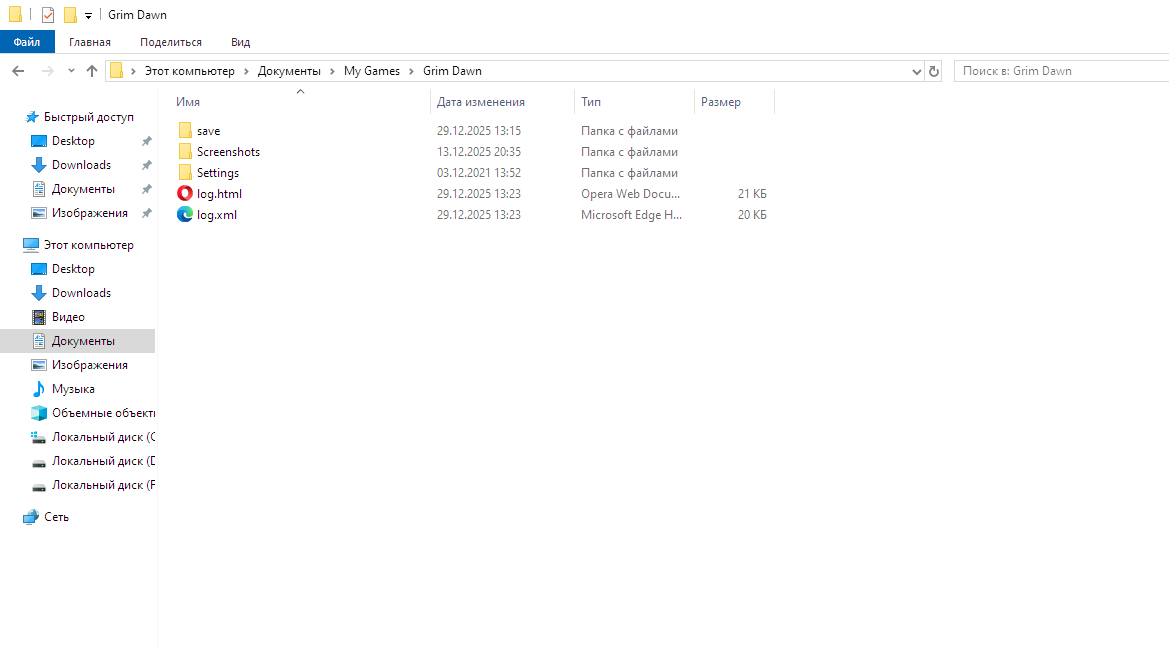Expand the chevron after My Games breadcrumb
This screenshot has height=647, width=1169.
[x=412, y=71]
